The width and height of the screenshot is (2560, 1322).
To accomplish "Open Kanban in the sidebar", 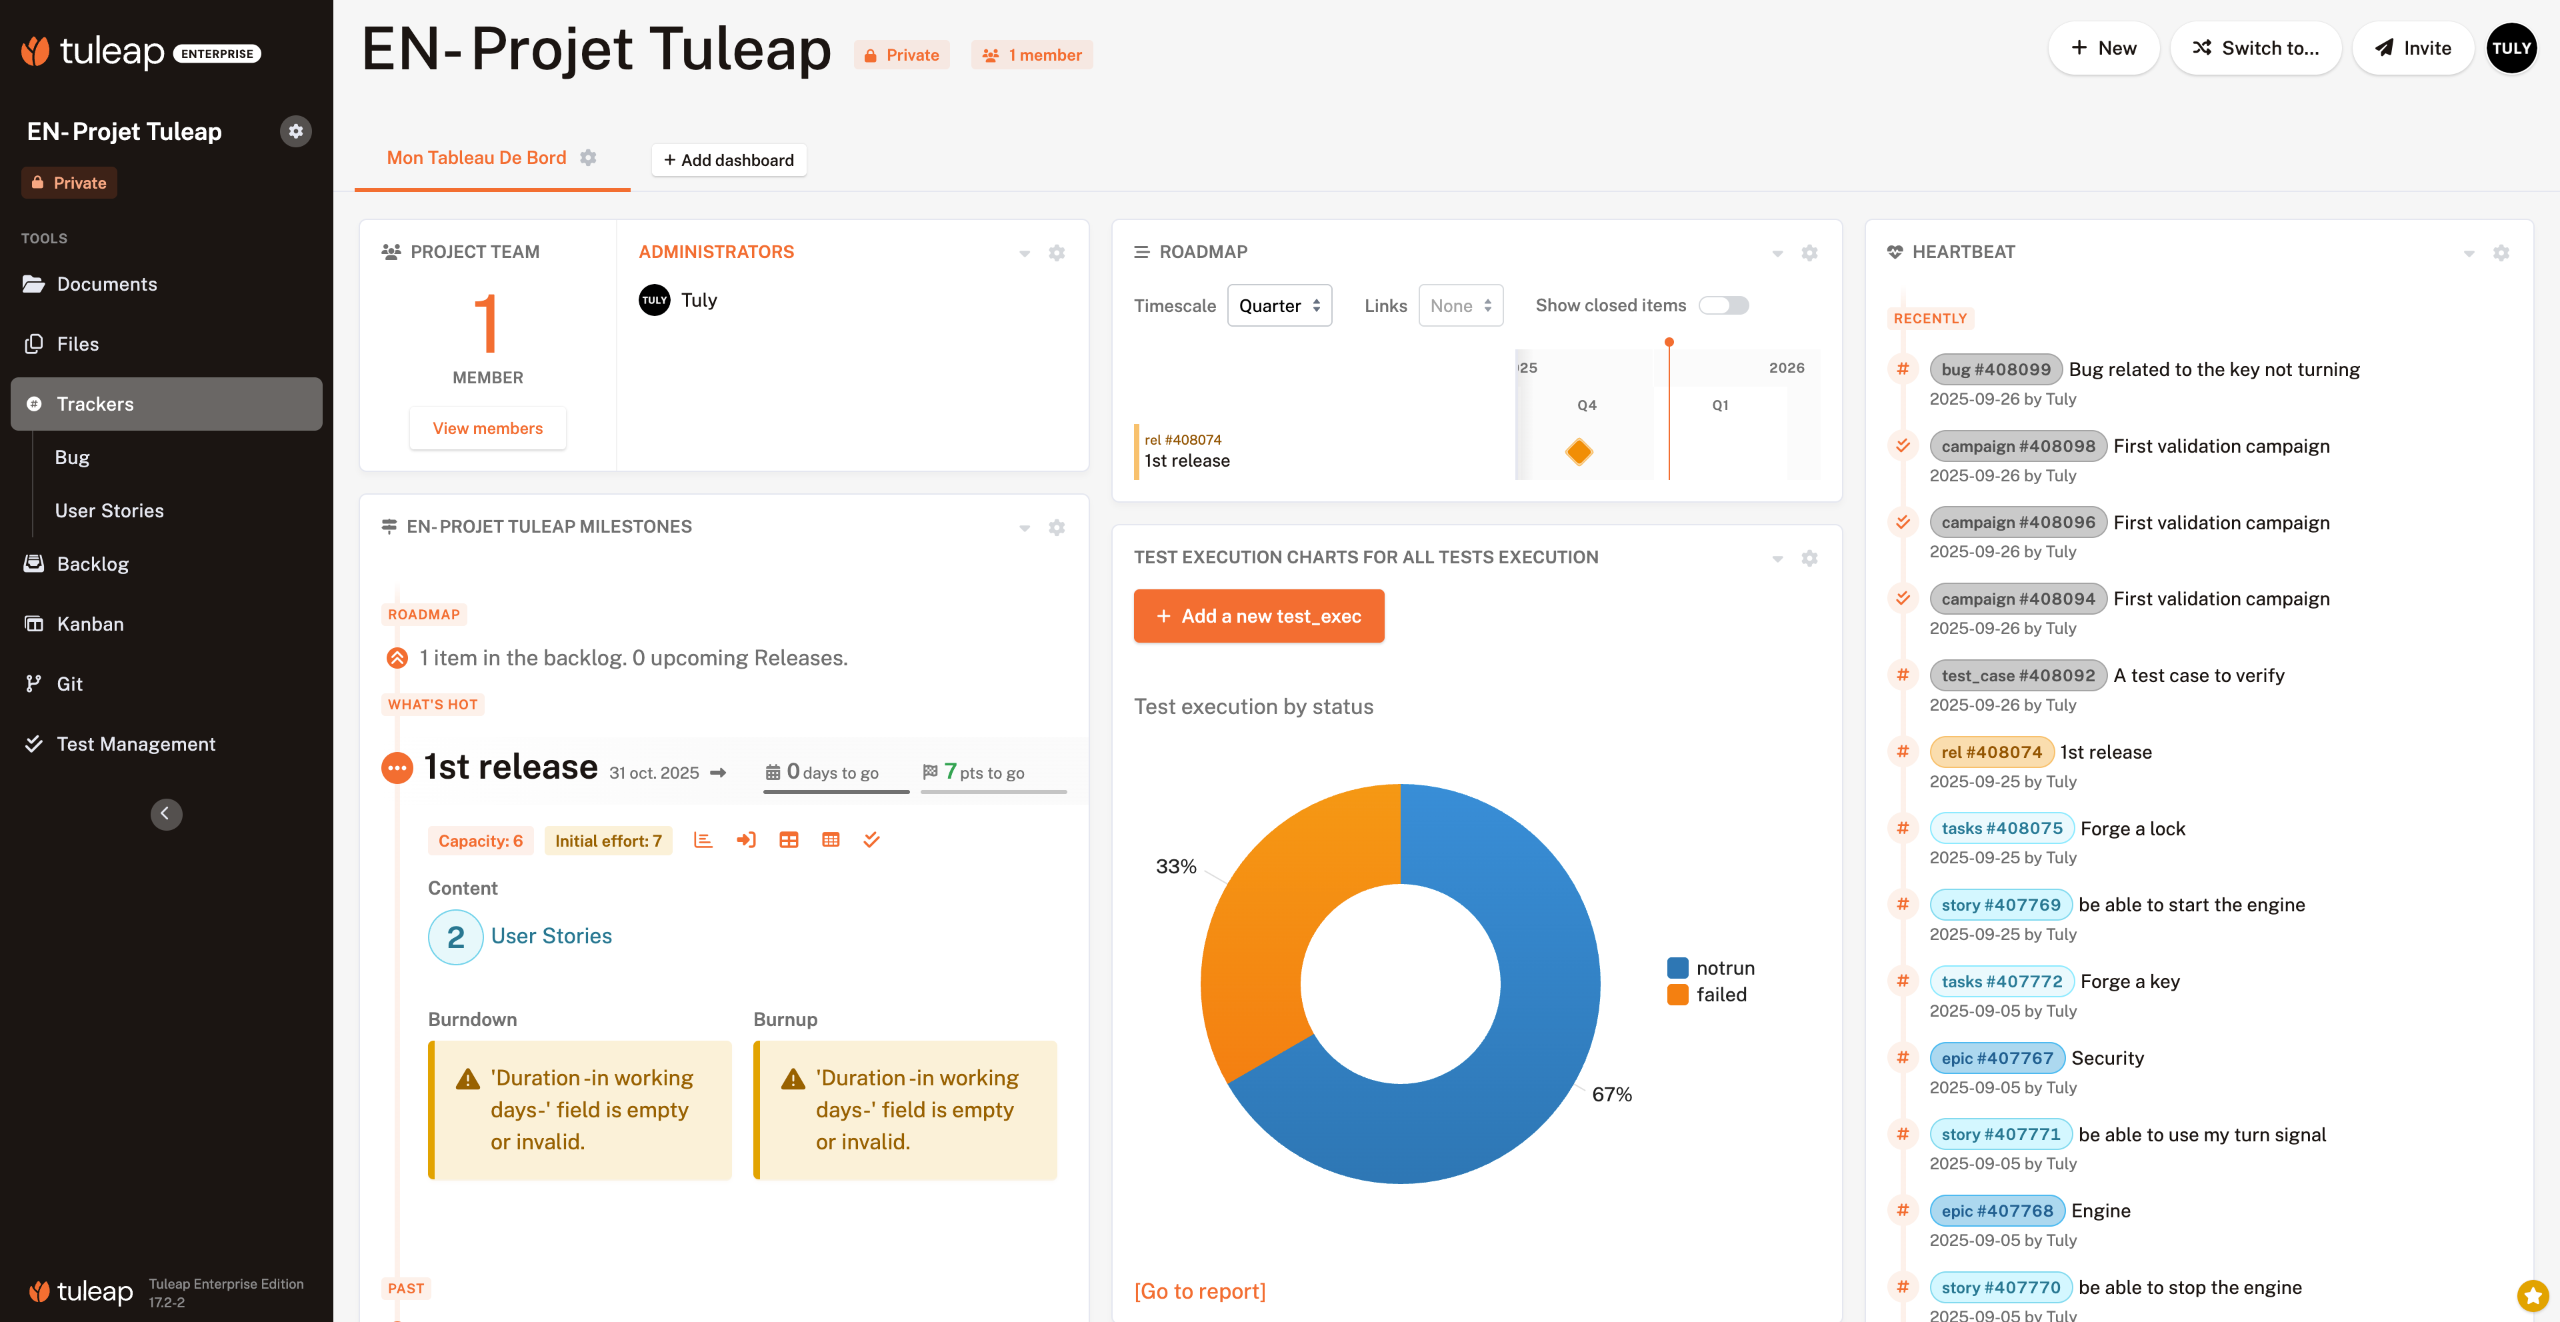I will pyautogui.click(x=90, y=624).
